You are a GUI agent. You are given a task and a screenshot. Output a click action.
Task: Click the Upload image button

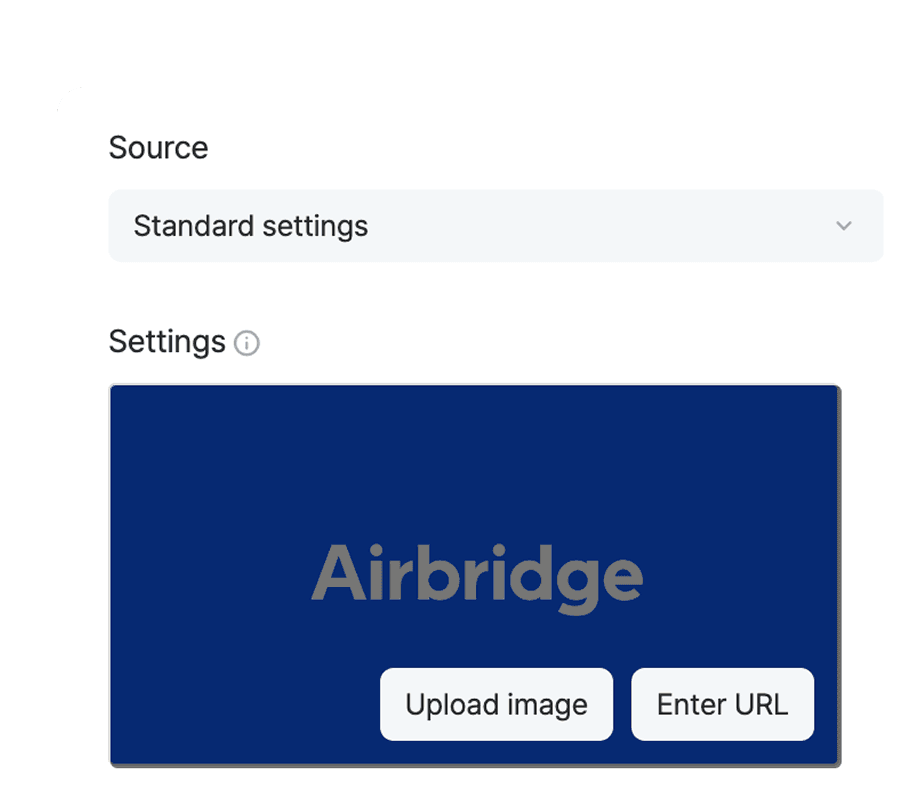(x=496, y=705)
